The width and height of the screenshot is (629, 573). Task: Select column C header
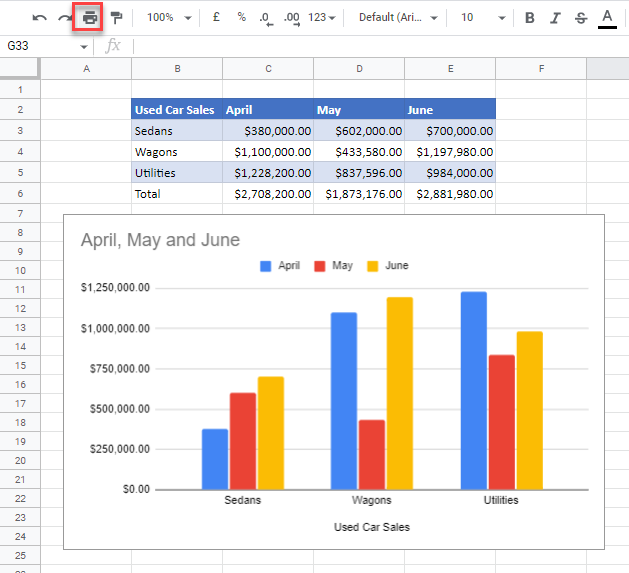(268, 68)
